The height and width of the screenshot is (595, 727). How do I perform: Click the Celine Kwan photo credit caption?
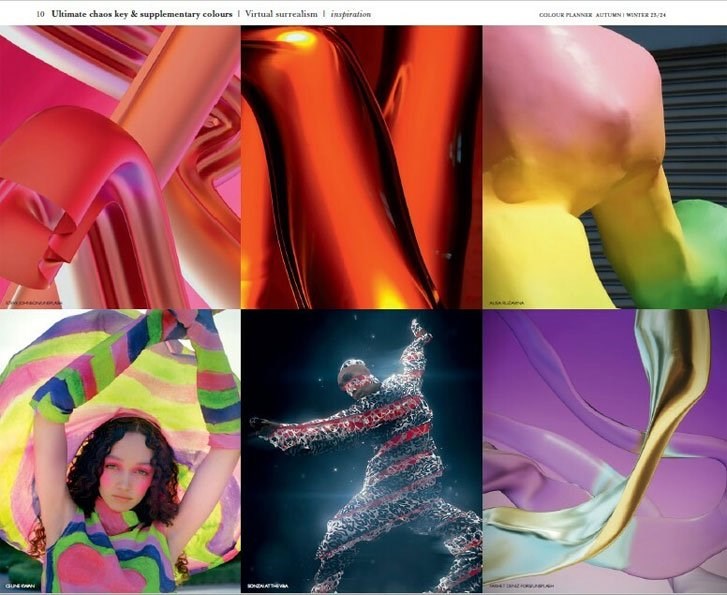pos(22,586)
